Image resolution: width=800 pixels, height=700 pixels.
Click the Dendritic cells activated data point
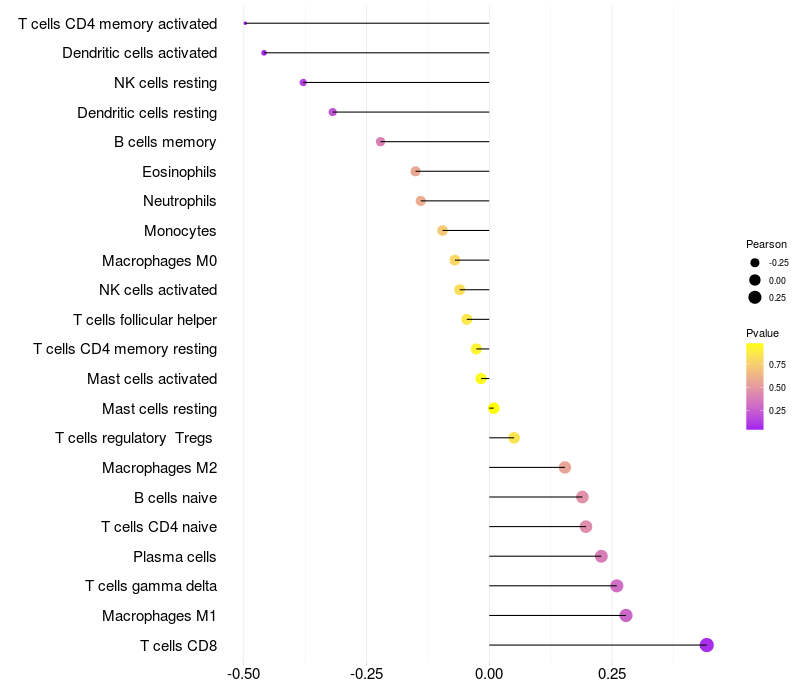coord(264,53)
